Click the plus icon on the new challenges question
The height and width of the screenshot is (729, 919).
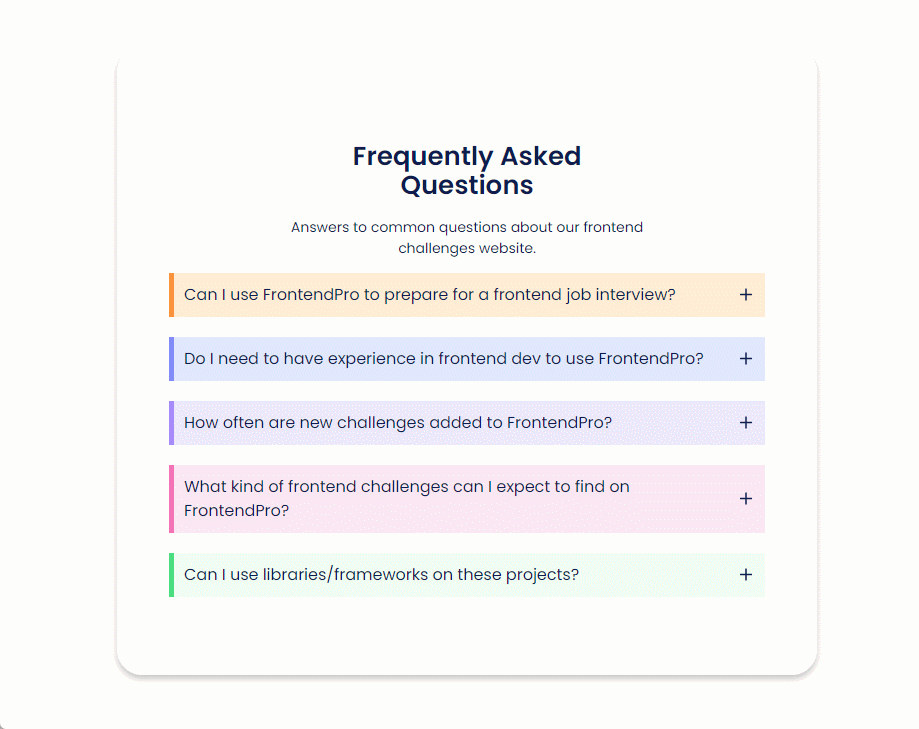pyautogui.click(x=746, y=423)
